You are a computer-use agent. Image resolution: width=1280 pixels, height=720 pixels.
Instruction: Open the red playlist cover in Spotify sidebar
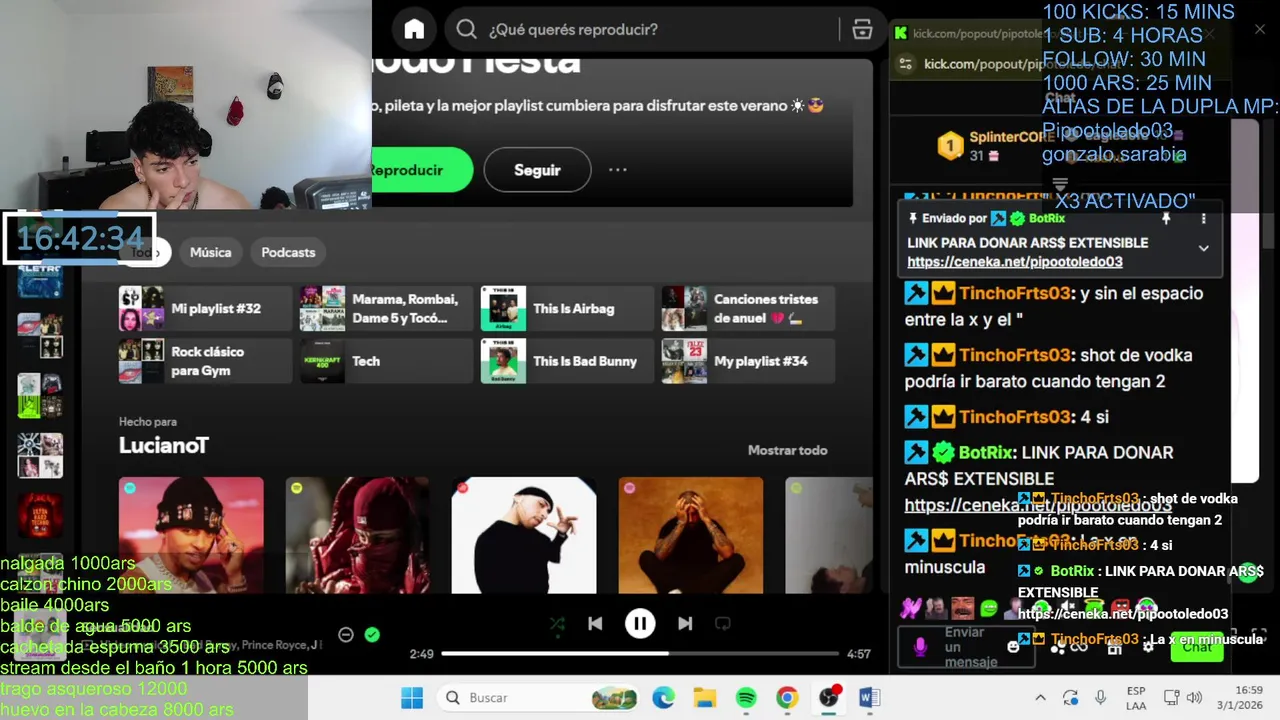(40, 514)
